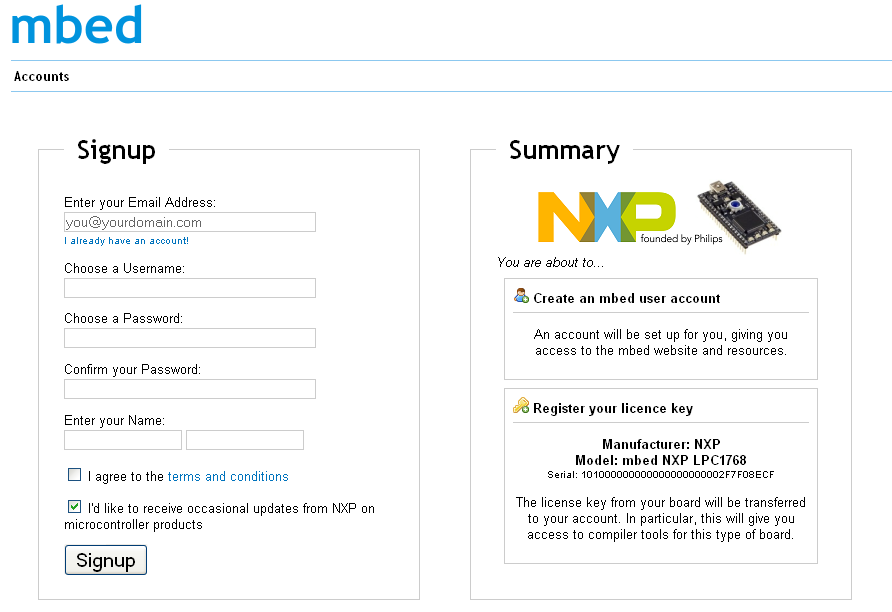Click into the Username field
892x612 pixels.
tap(190, 288)
